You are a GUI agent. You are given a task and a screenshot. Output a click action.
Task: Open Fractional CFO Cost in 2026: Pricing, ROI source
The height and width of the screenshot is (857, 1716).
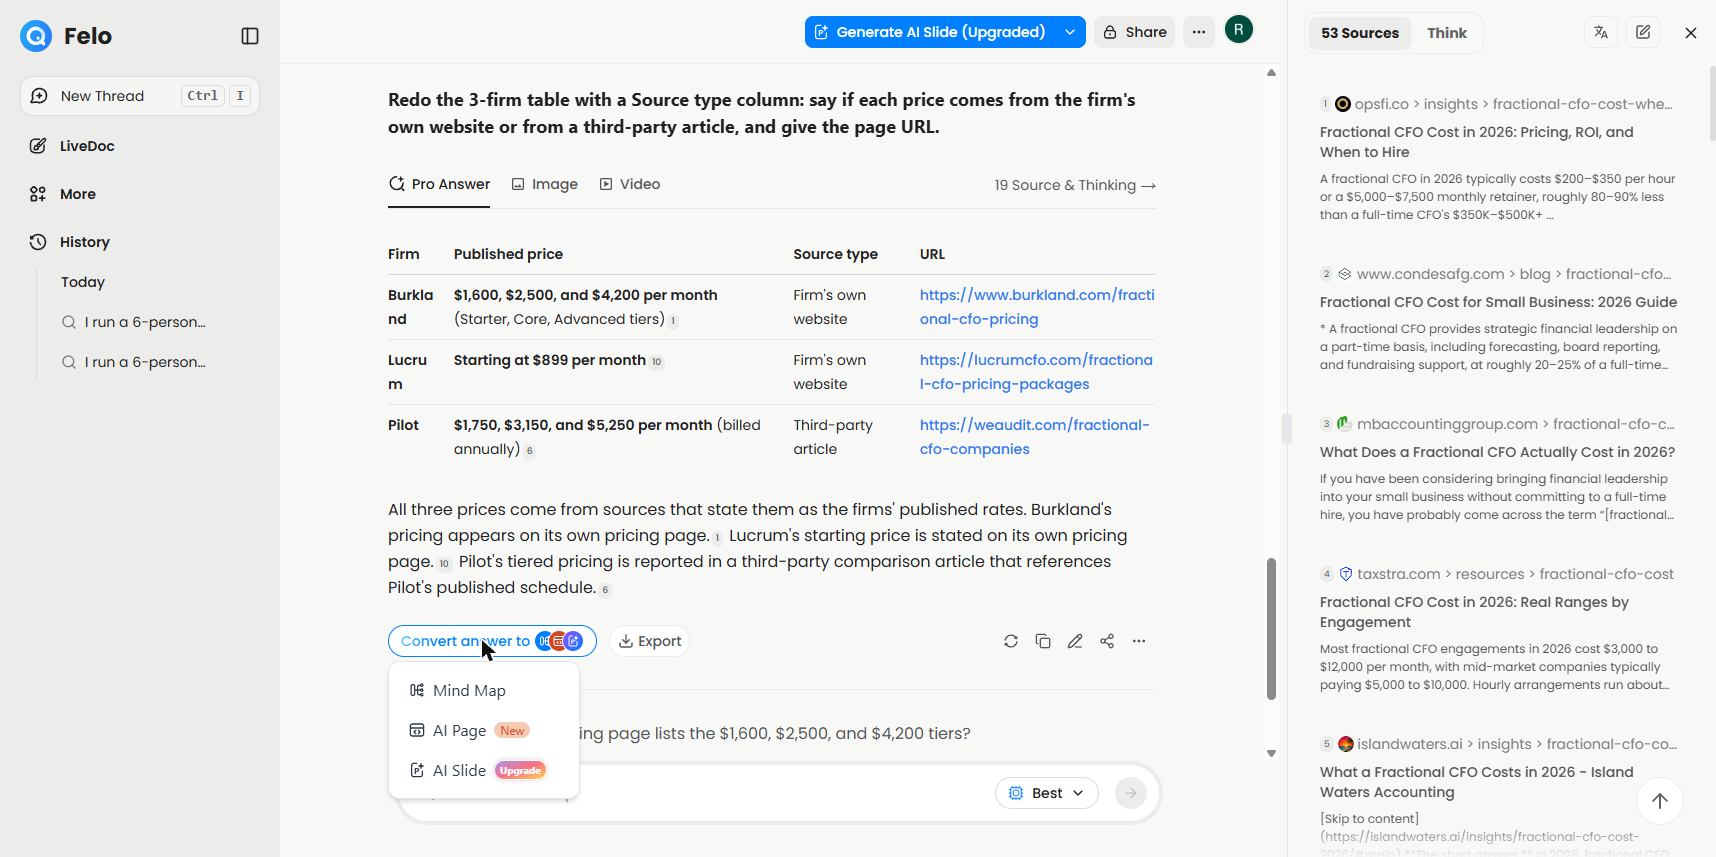[1477, 142]
